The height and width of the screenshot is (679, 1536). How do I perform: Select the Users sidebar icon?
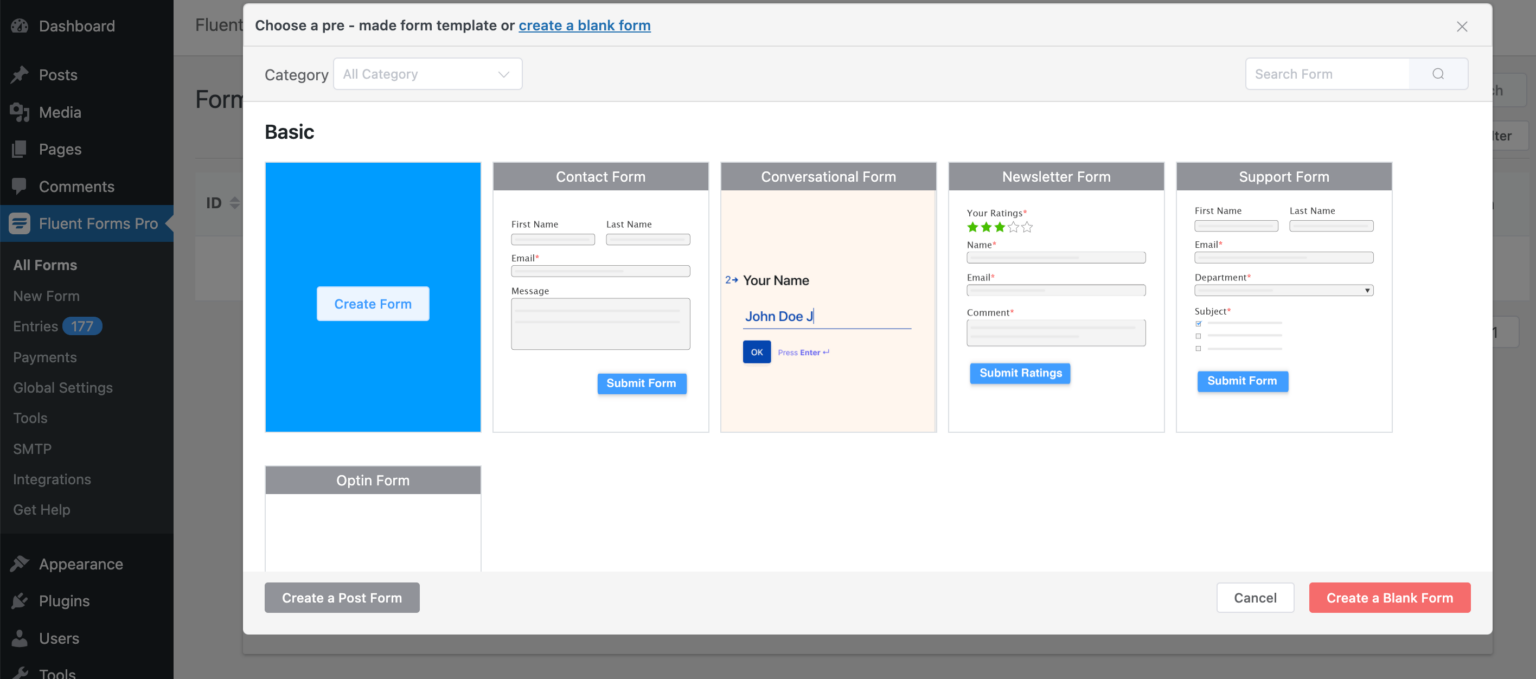tap(22, 637)
